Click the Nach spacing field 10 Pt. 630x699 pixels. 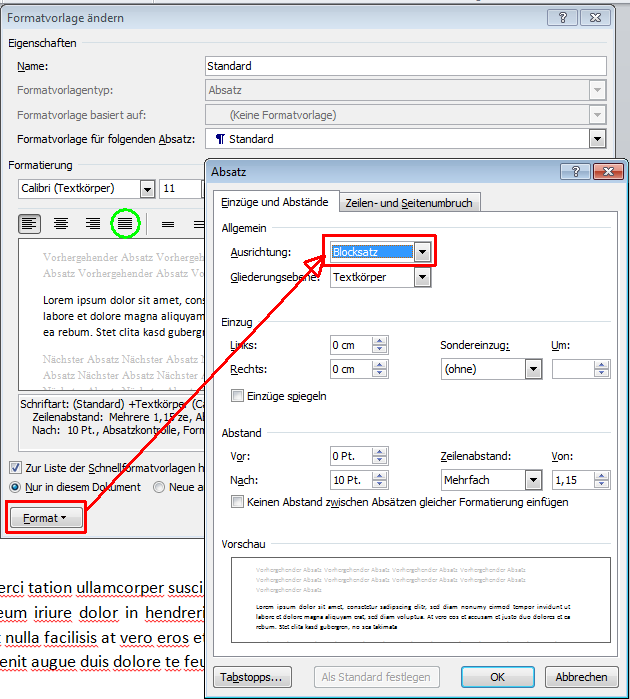(350, 480)
